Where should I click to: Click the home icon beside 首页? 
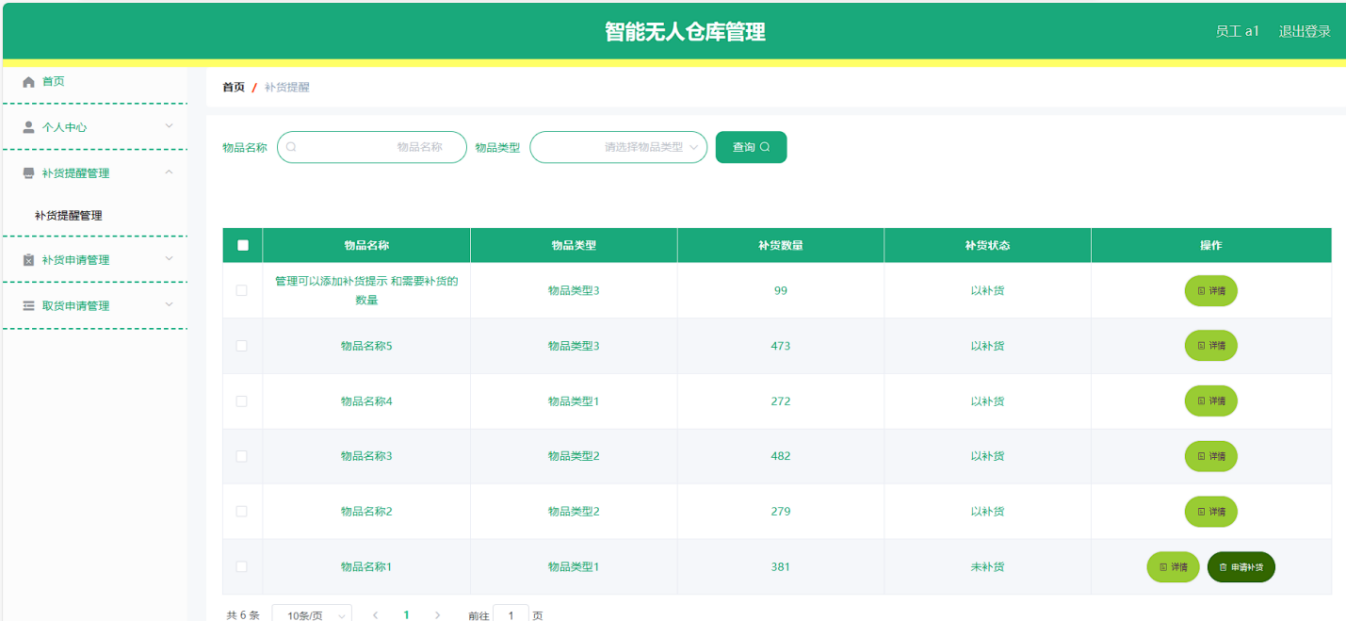[x=29, y=82]
